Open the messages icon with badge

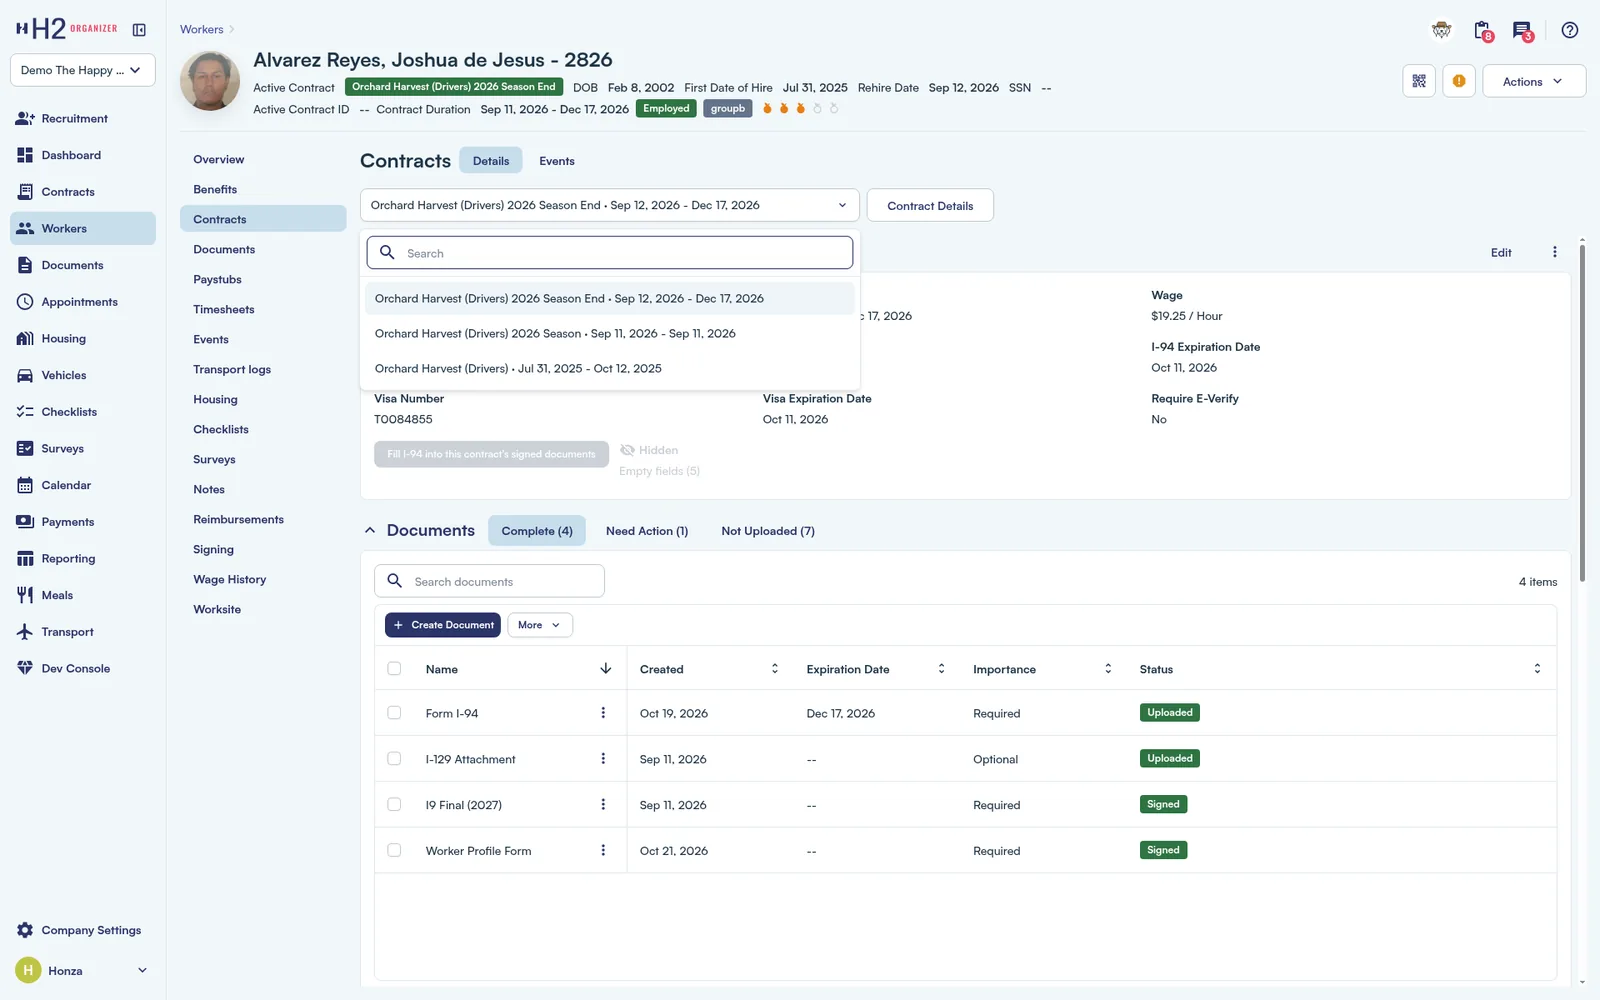(1523, 31)
